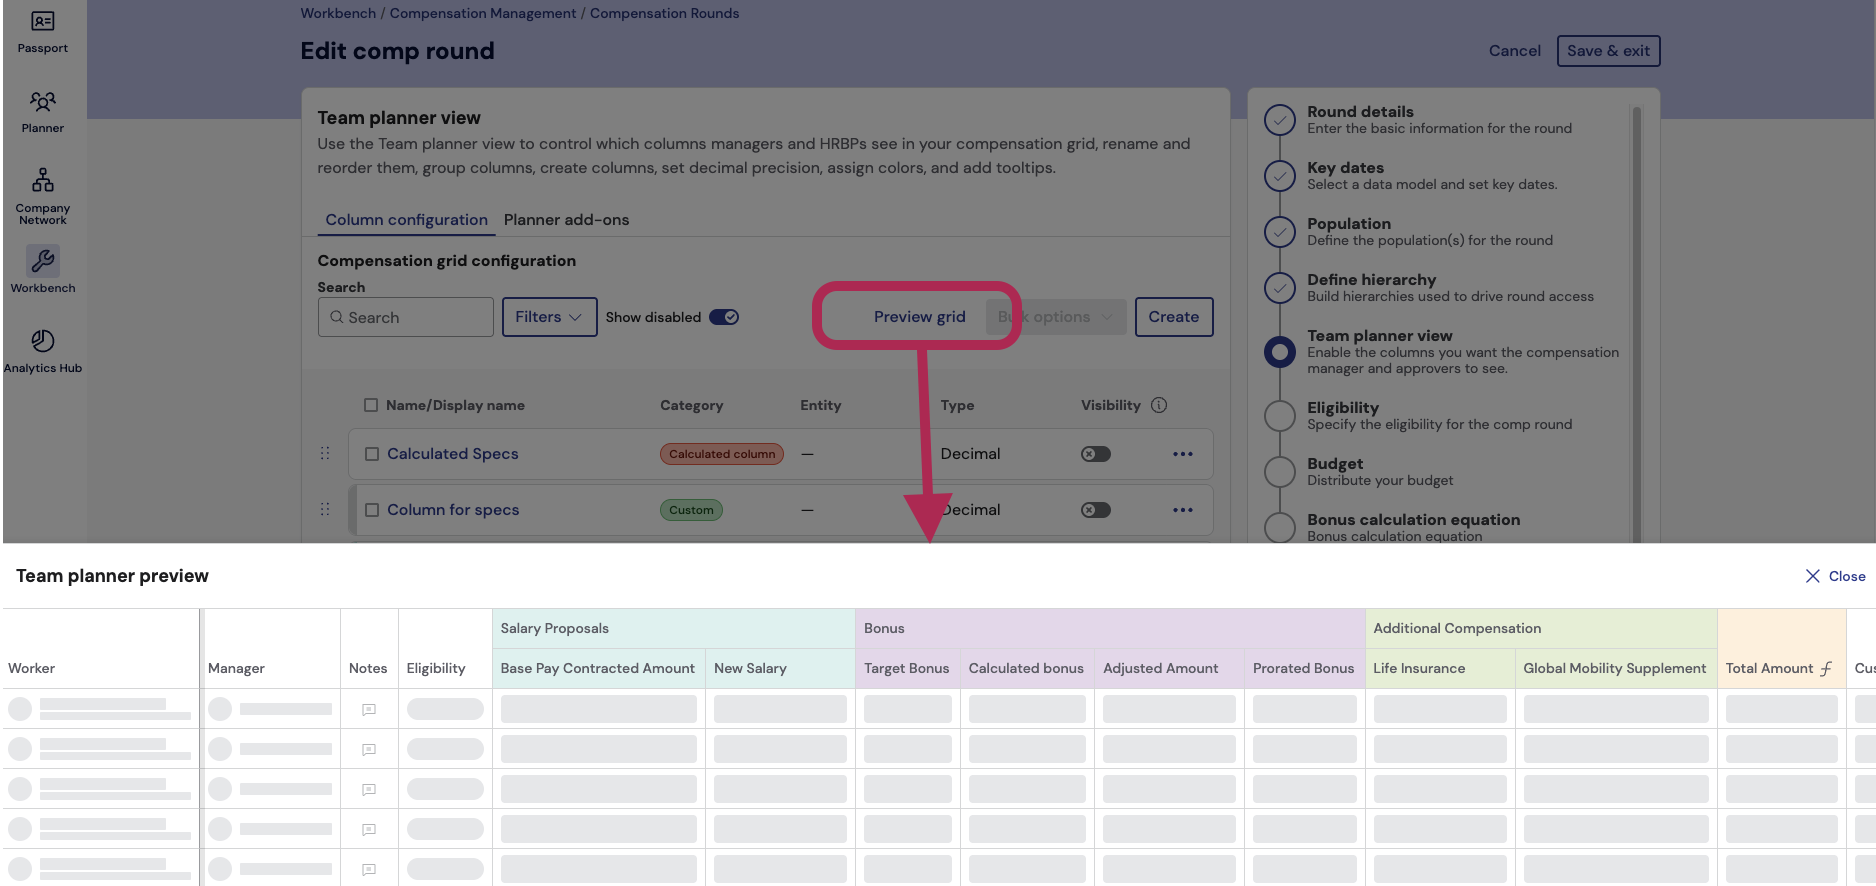Open Company Network from sidebar
The height and width of the screenshot is (886, 1876).
(x=42, y=181)
